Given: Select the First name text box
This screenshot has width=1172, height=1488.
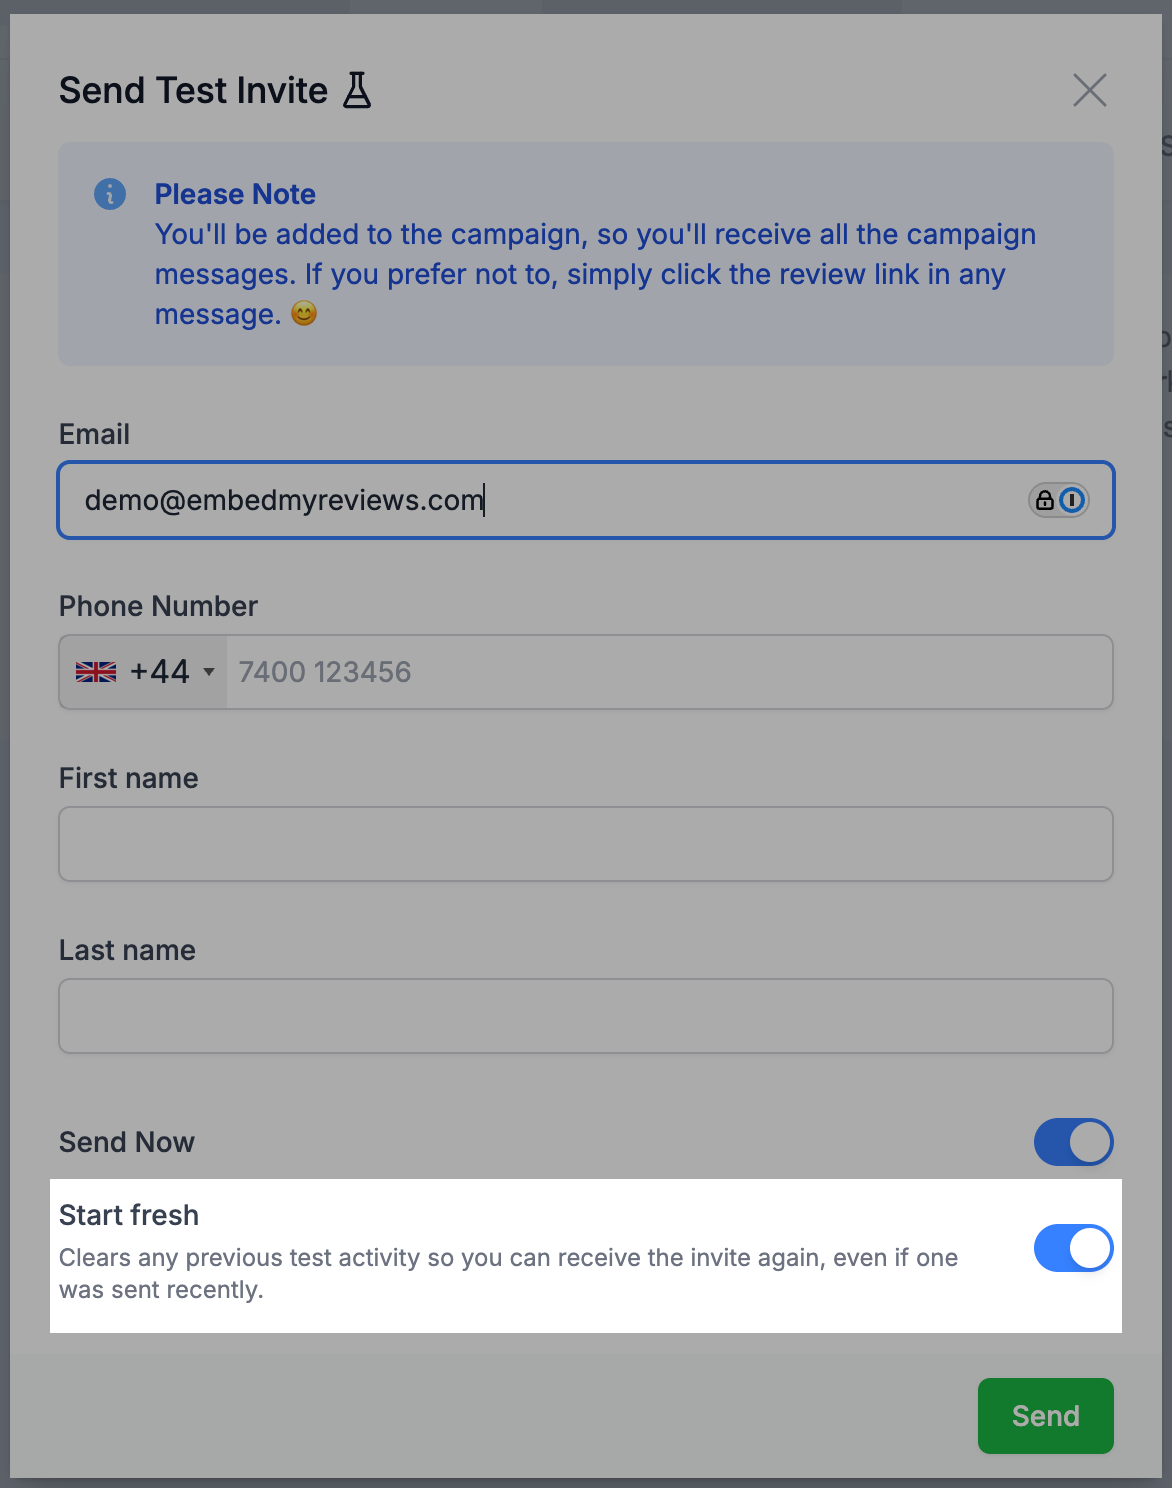Looking at the screenshot, I should pos(586,844).
